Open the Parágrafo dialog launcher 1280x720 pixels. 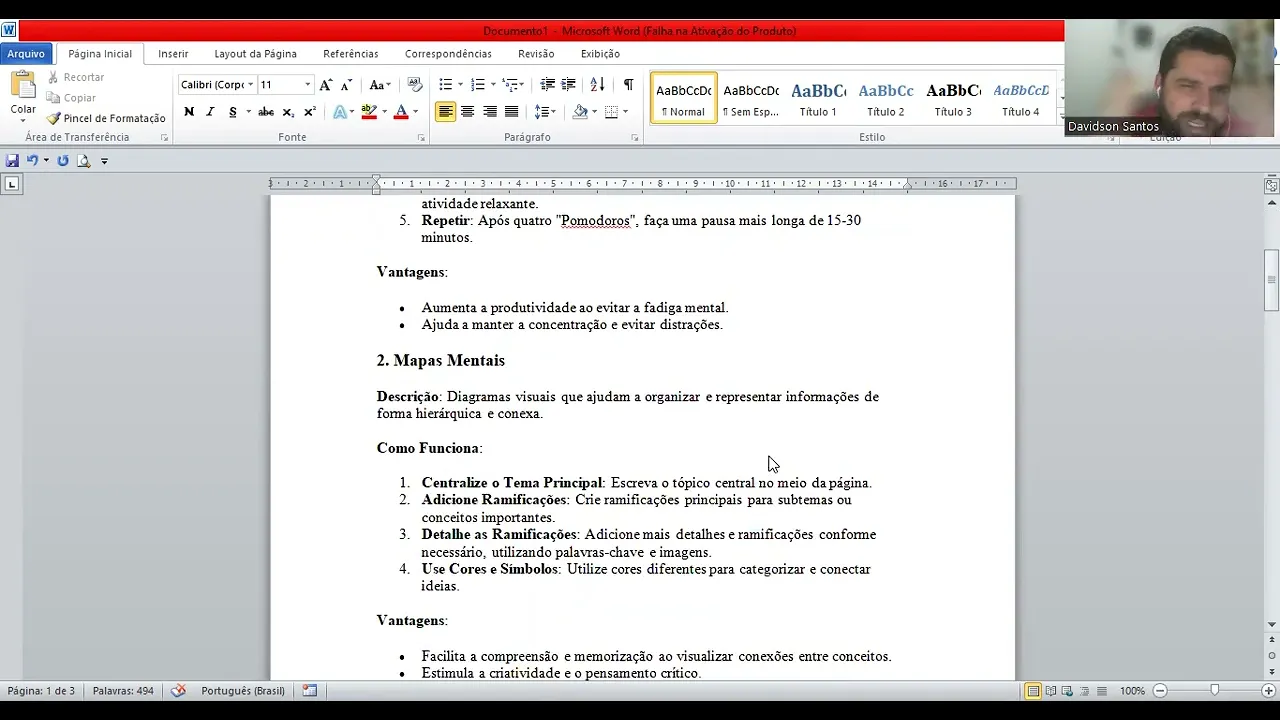(x=635, y=138)
